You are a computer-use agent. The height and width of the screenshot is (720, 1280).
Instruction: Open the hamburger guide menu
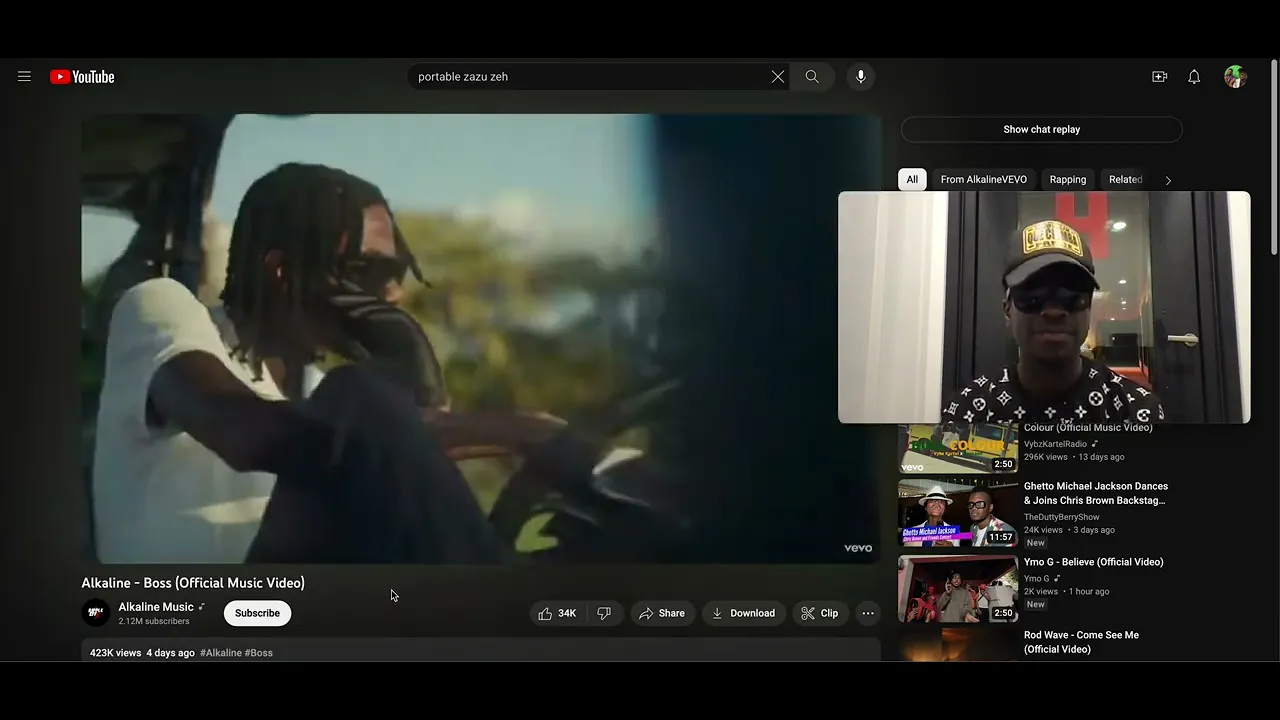(x=24, y=77)
